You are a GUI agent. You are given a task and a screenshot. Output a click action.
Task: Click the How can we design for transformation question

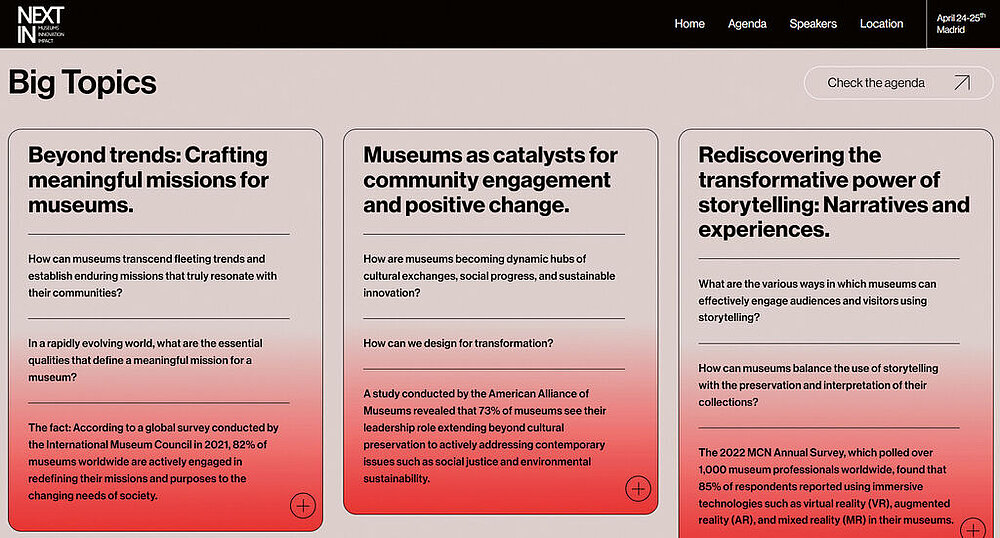pos(458,343)
